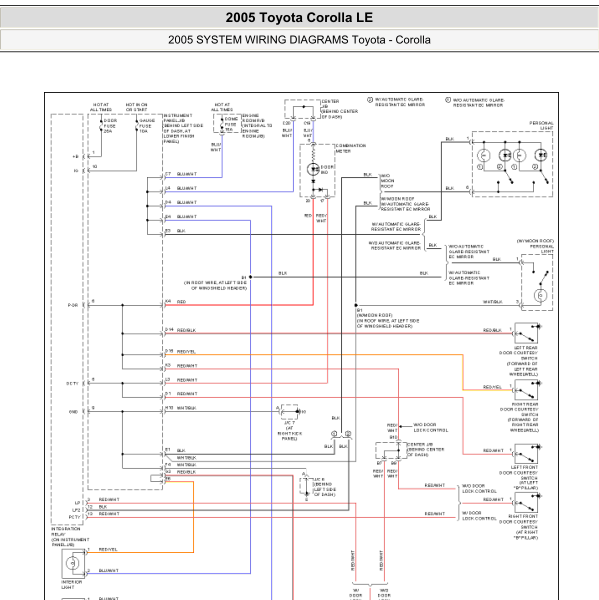Click the circled 1 connector marker above E1

tap(334, 434)
